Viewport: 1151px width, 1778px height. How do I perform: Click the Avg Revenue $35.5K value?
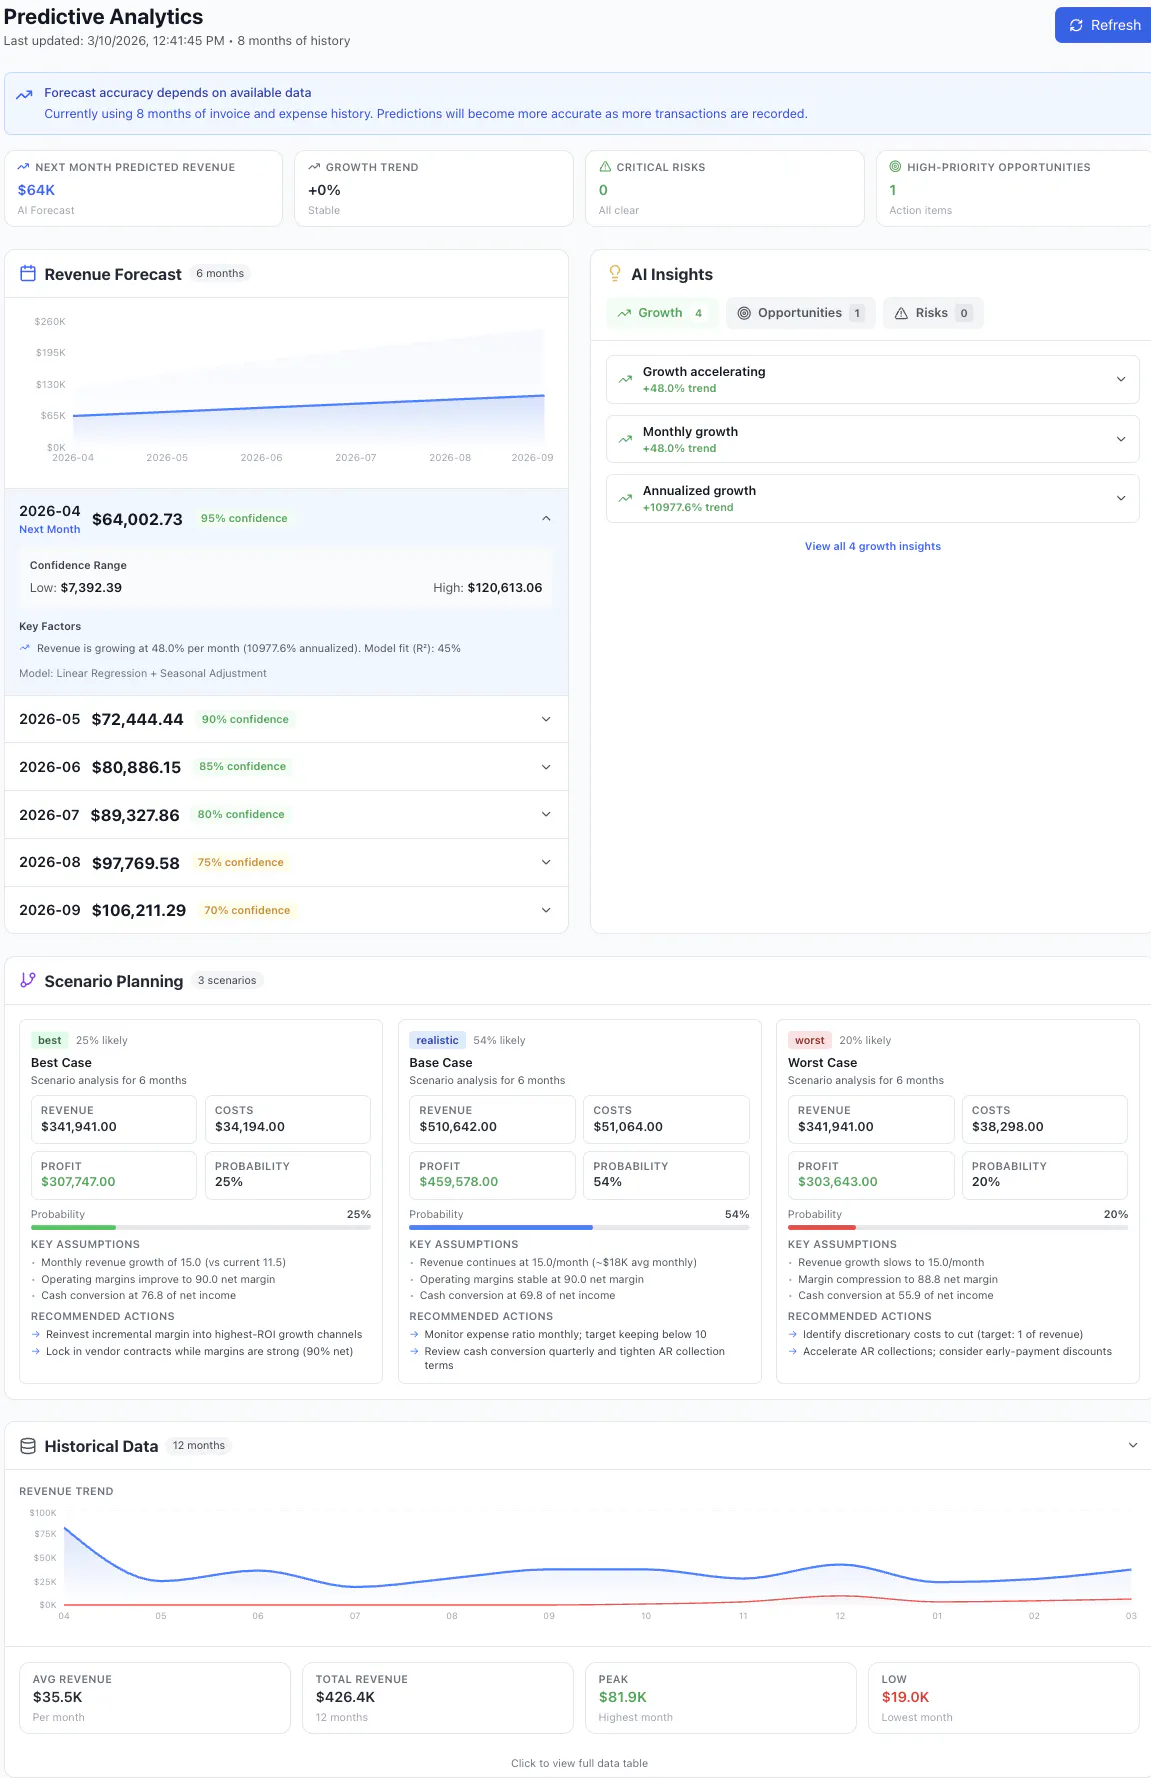[58, 1697]
